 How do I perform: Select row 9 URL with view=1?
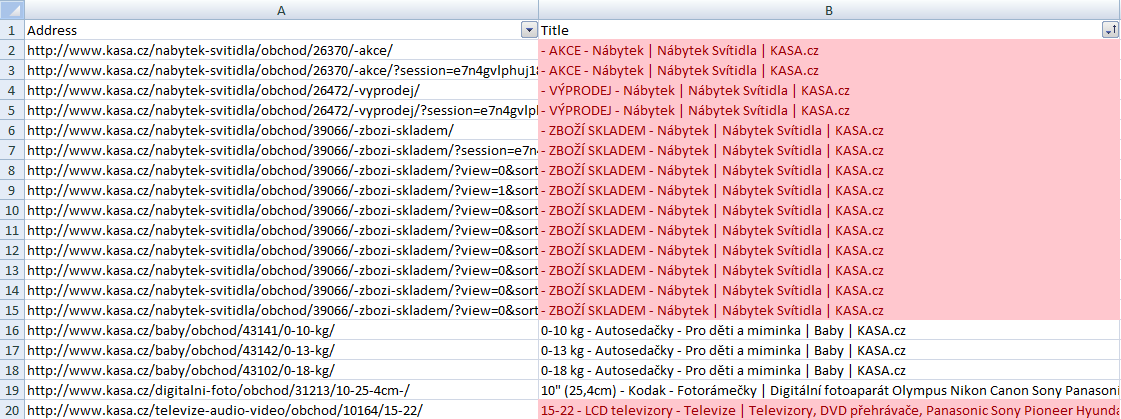point(282,190)
